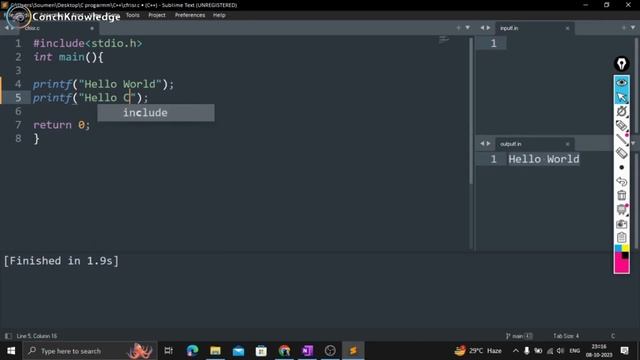This screenshot has height=360, width=640.
Task: Choose the black dot pen size option
Action: (x=621, y=167)
